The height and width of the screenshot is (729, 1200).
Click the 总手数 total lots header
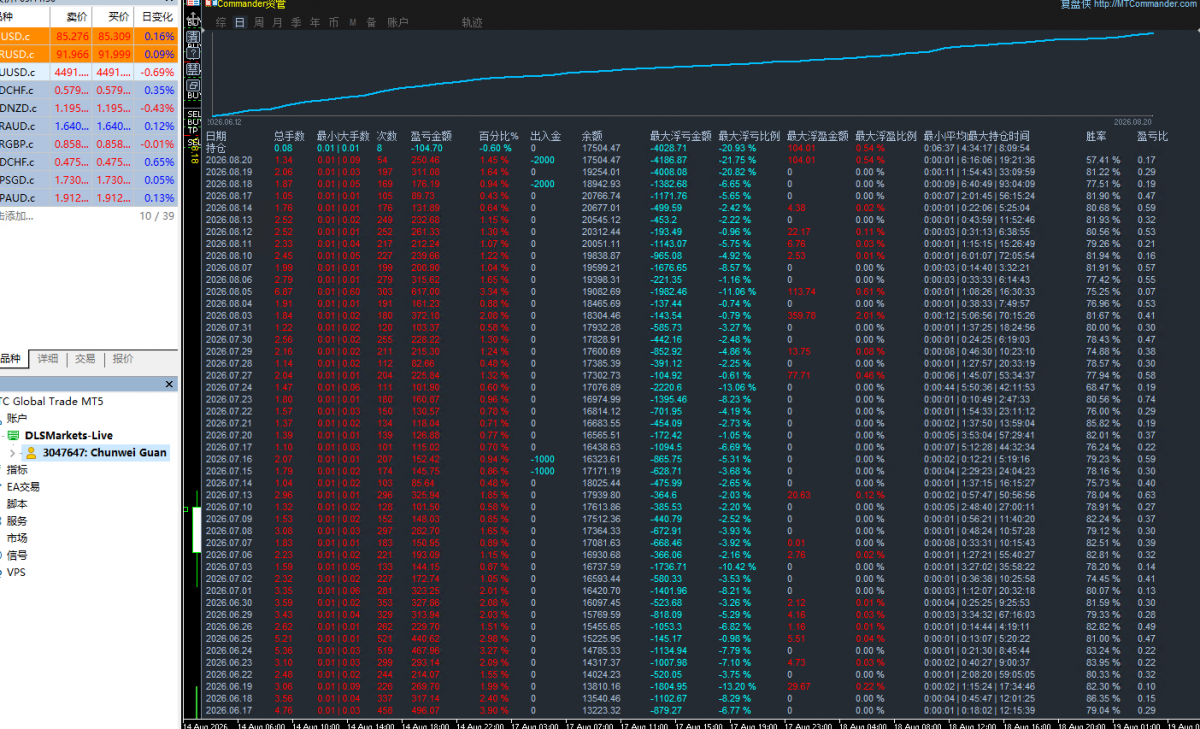coord(289,135)
